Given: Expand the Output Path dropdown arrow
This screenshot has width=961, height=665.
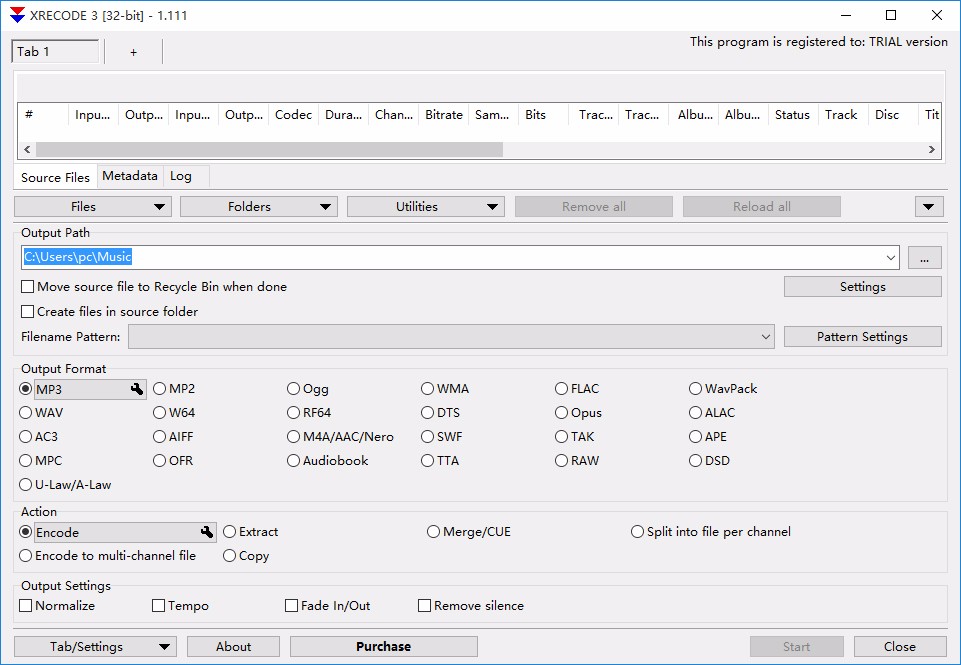Looking at the screenshot, I should [x=891, y=258].
